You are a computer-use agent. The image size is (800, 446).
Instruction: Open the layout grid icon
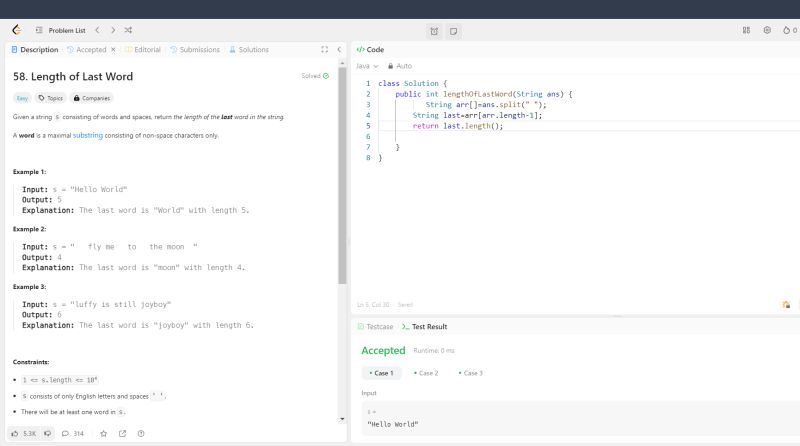(x=746, y=30)
